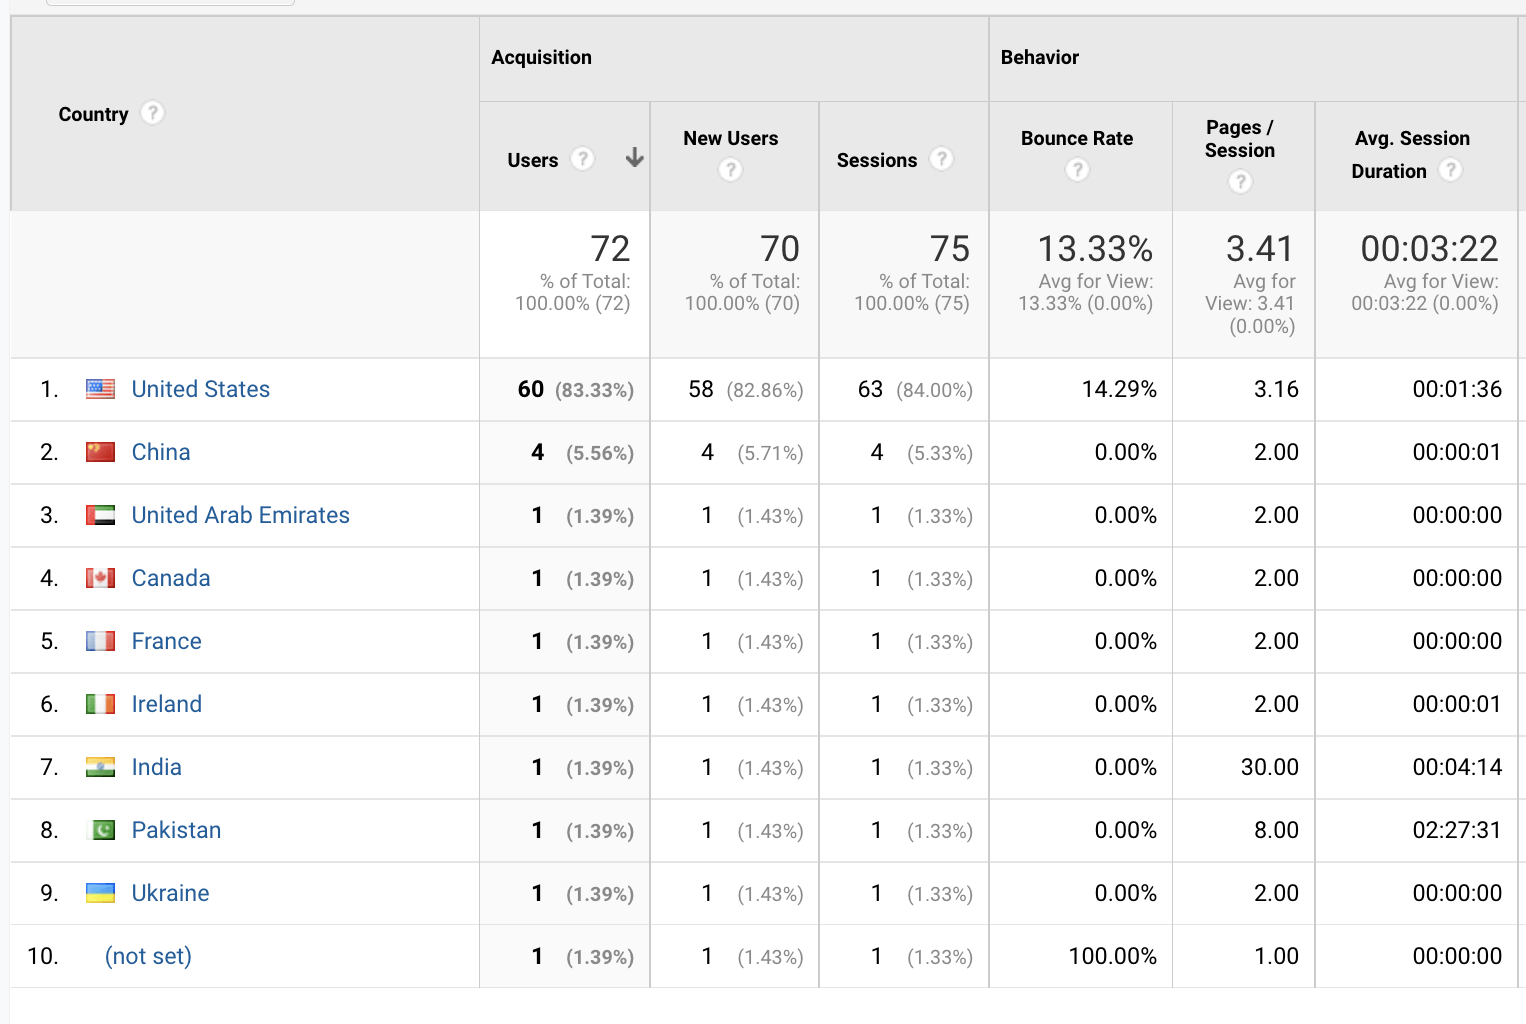The width and height of the screenshot is (1526, 1024).
Task: Open the Users column help icon
Action: pyautogui.click(x=582, y=159)
